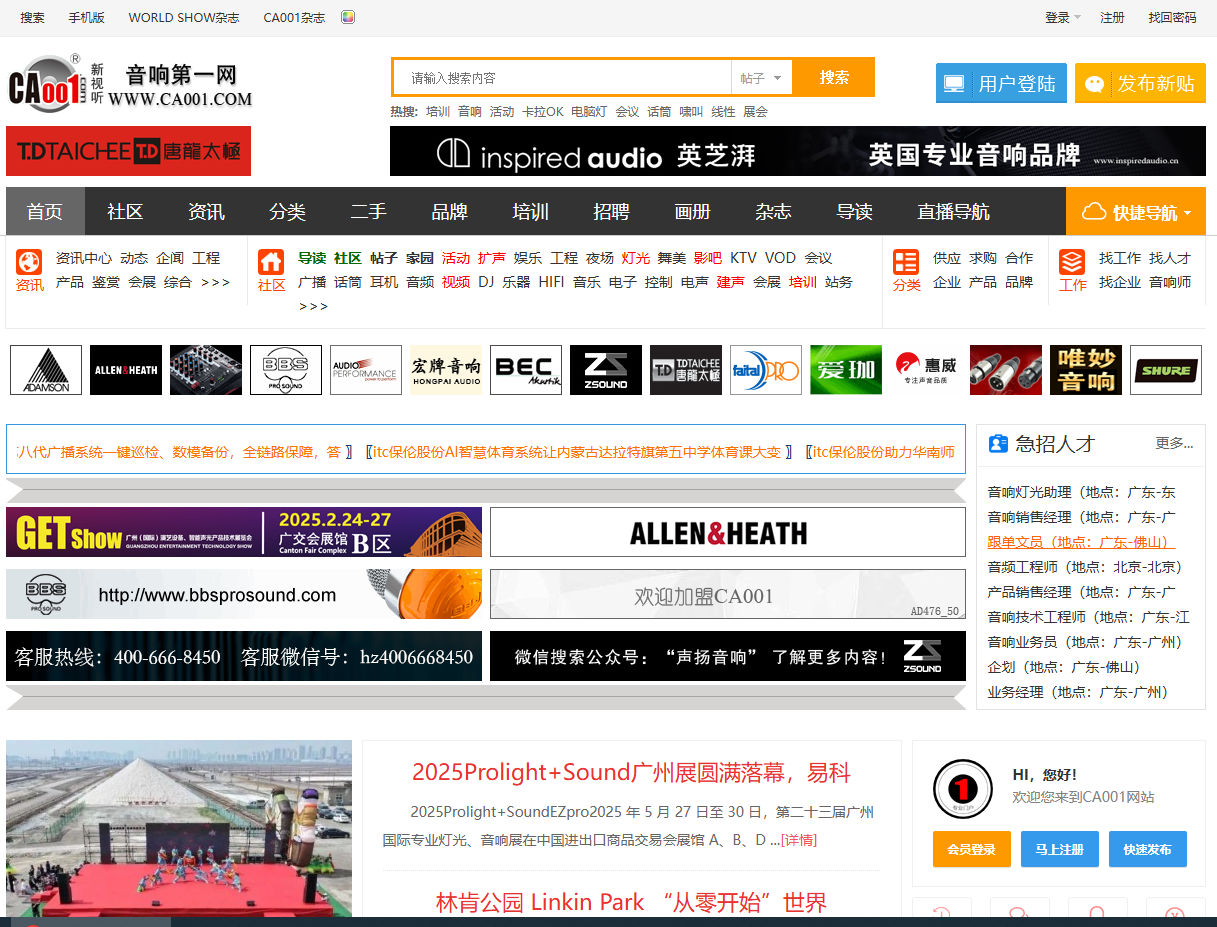Go to the 二手 navigation tab
The height and width of the screenshot is (927, 1217).
click(x=368, y=212)
